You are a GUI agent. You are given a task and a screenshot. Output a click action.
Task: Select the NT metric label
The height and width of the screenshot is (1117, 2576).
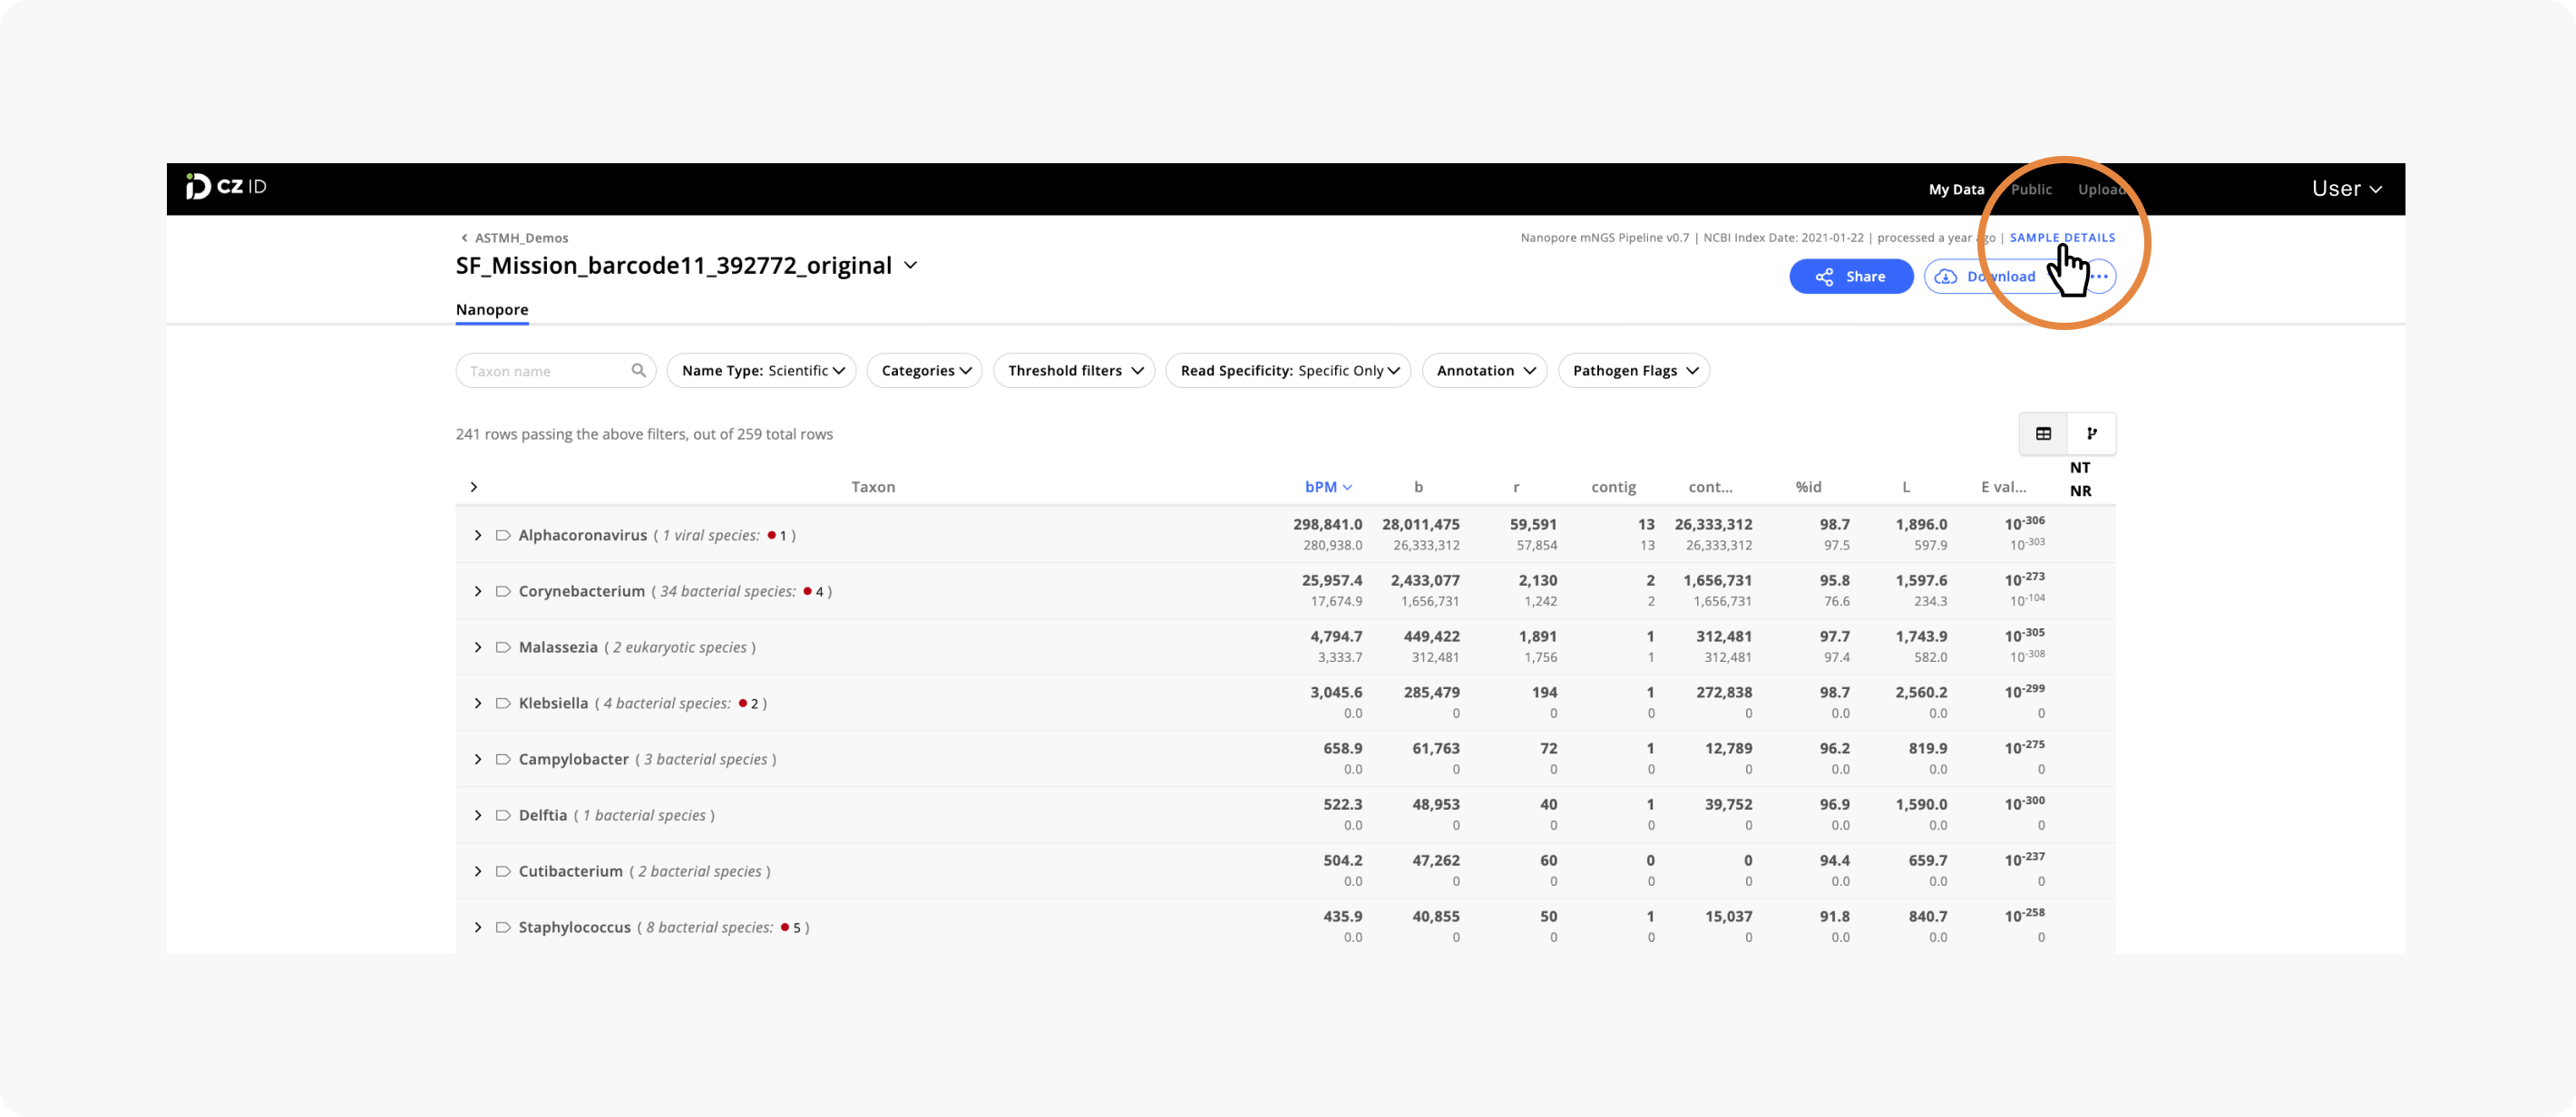2080,467
